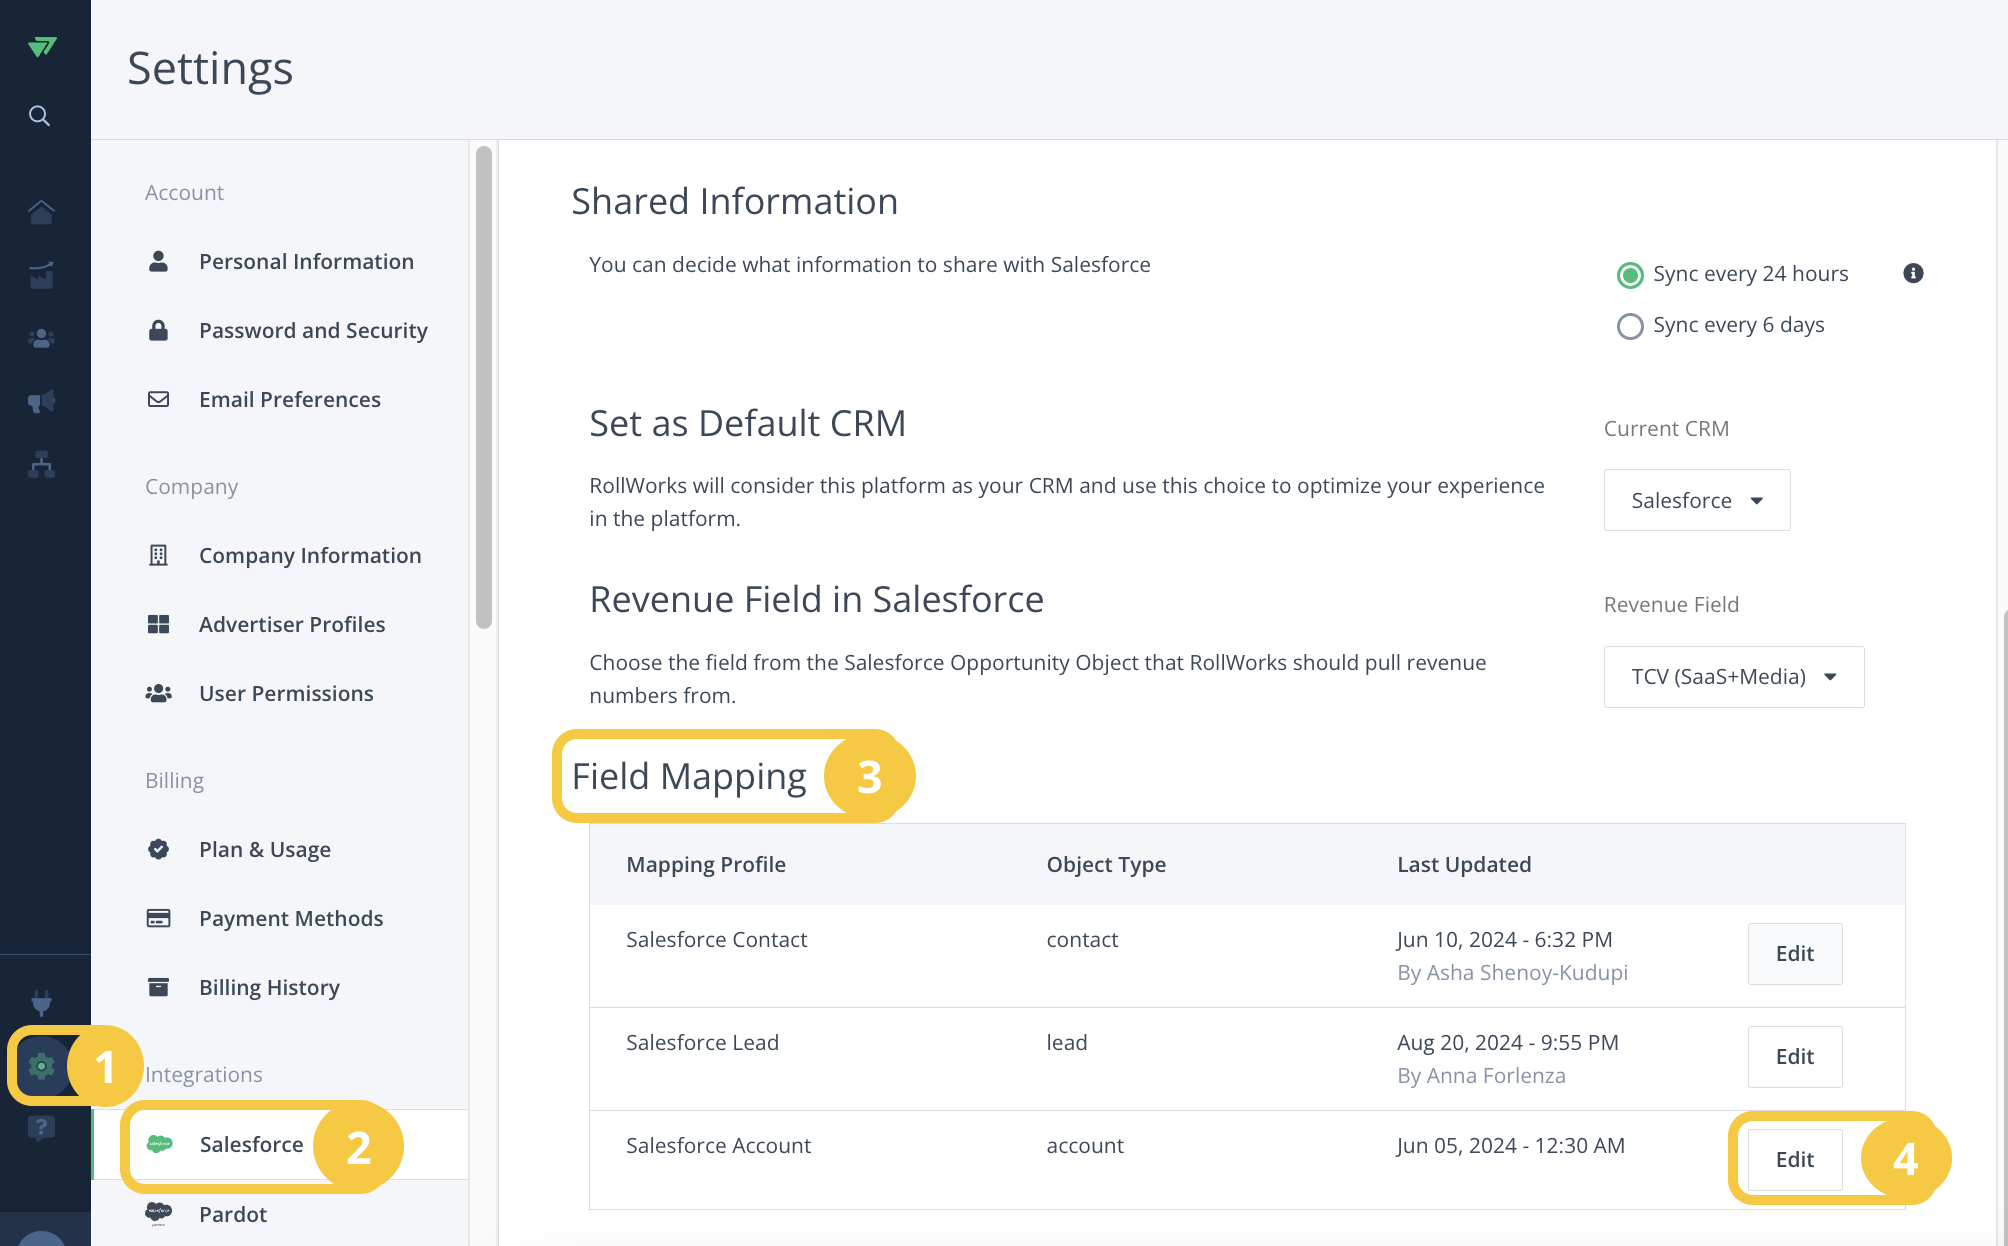This screenshot has height=1246, width=2008.
Task: Open integrations plug icon in sidebar
Action: point(41,1002)
